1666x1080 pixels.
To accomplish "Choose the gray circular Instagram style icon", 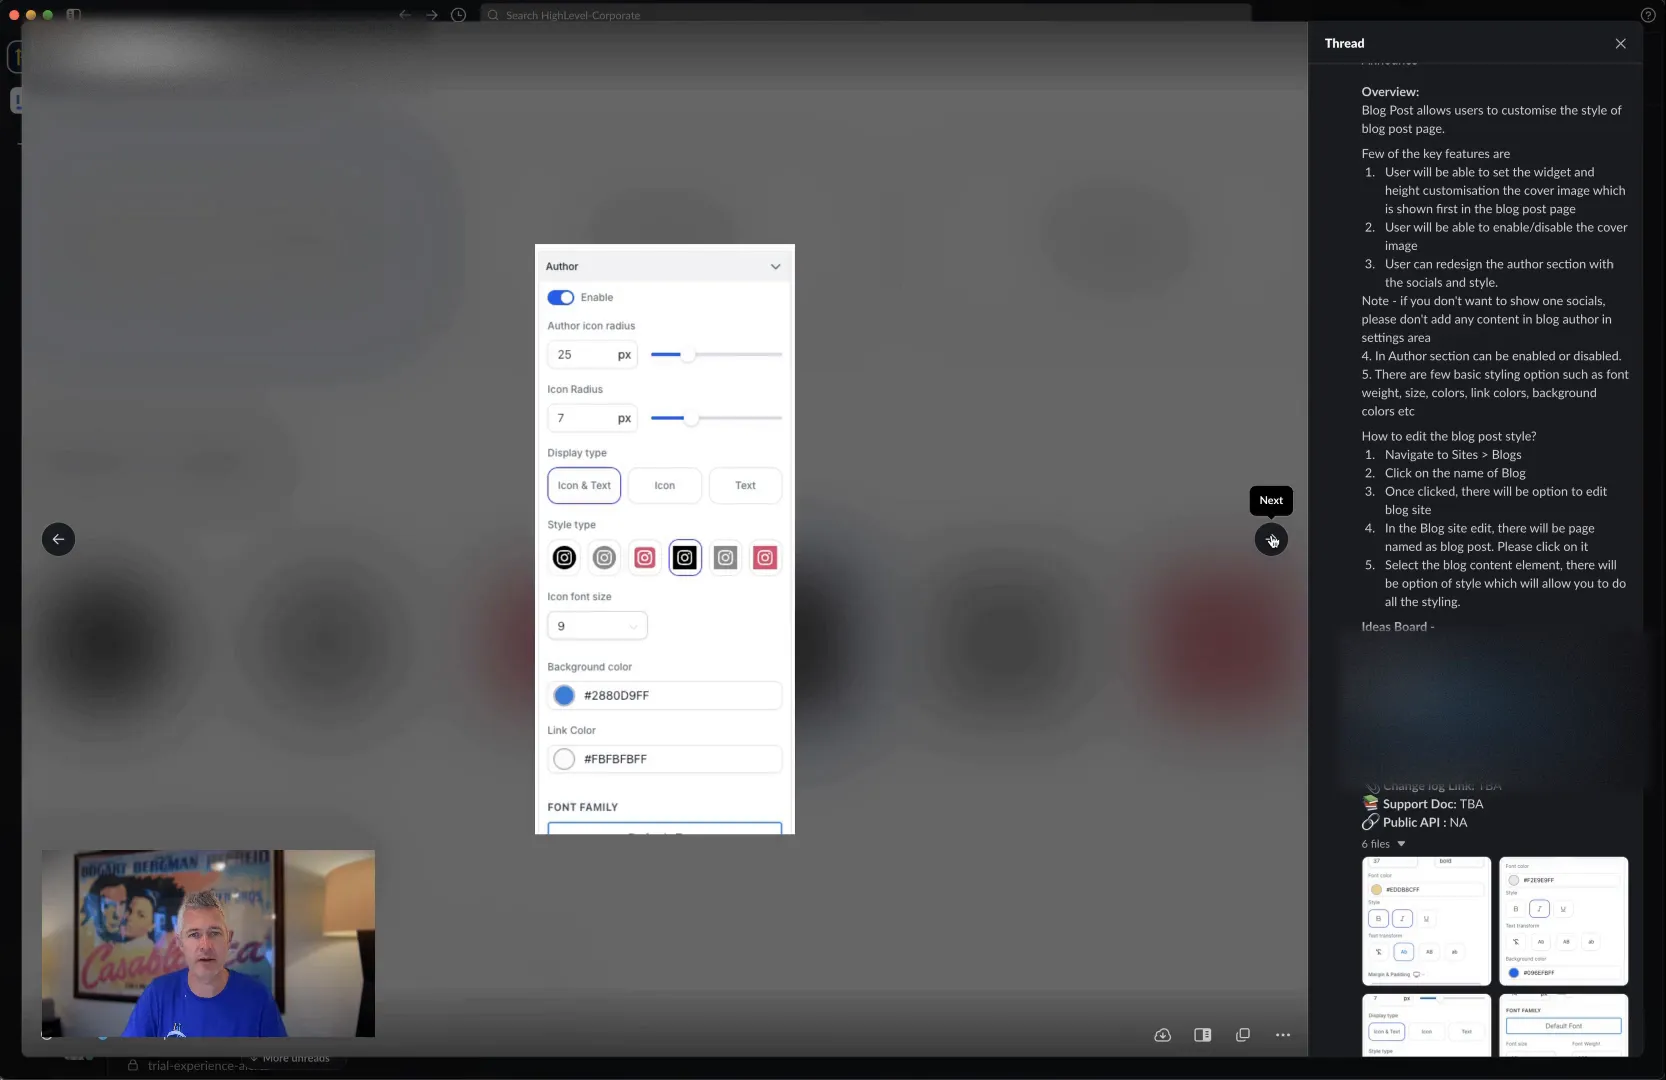I will (604, 558).
